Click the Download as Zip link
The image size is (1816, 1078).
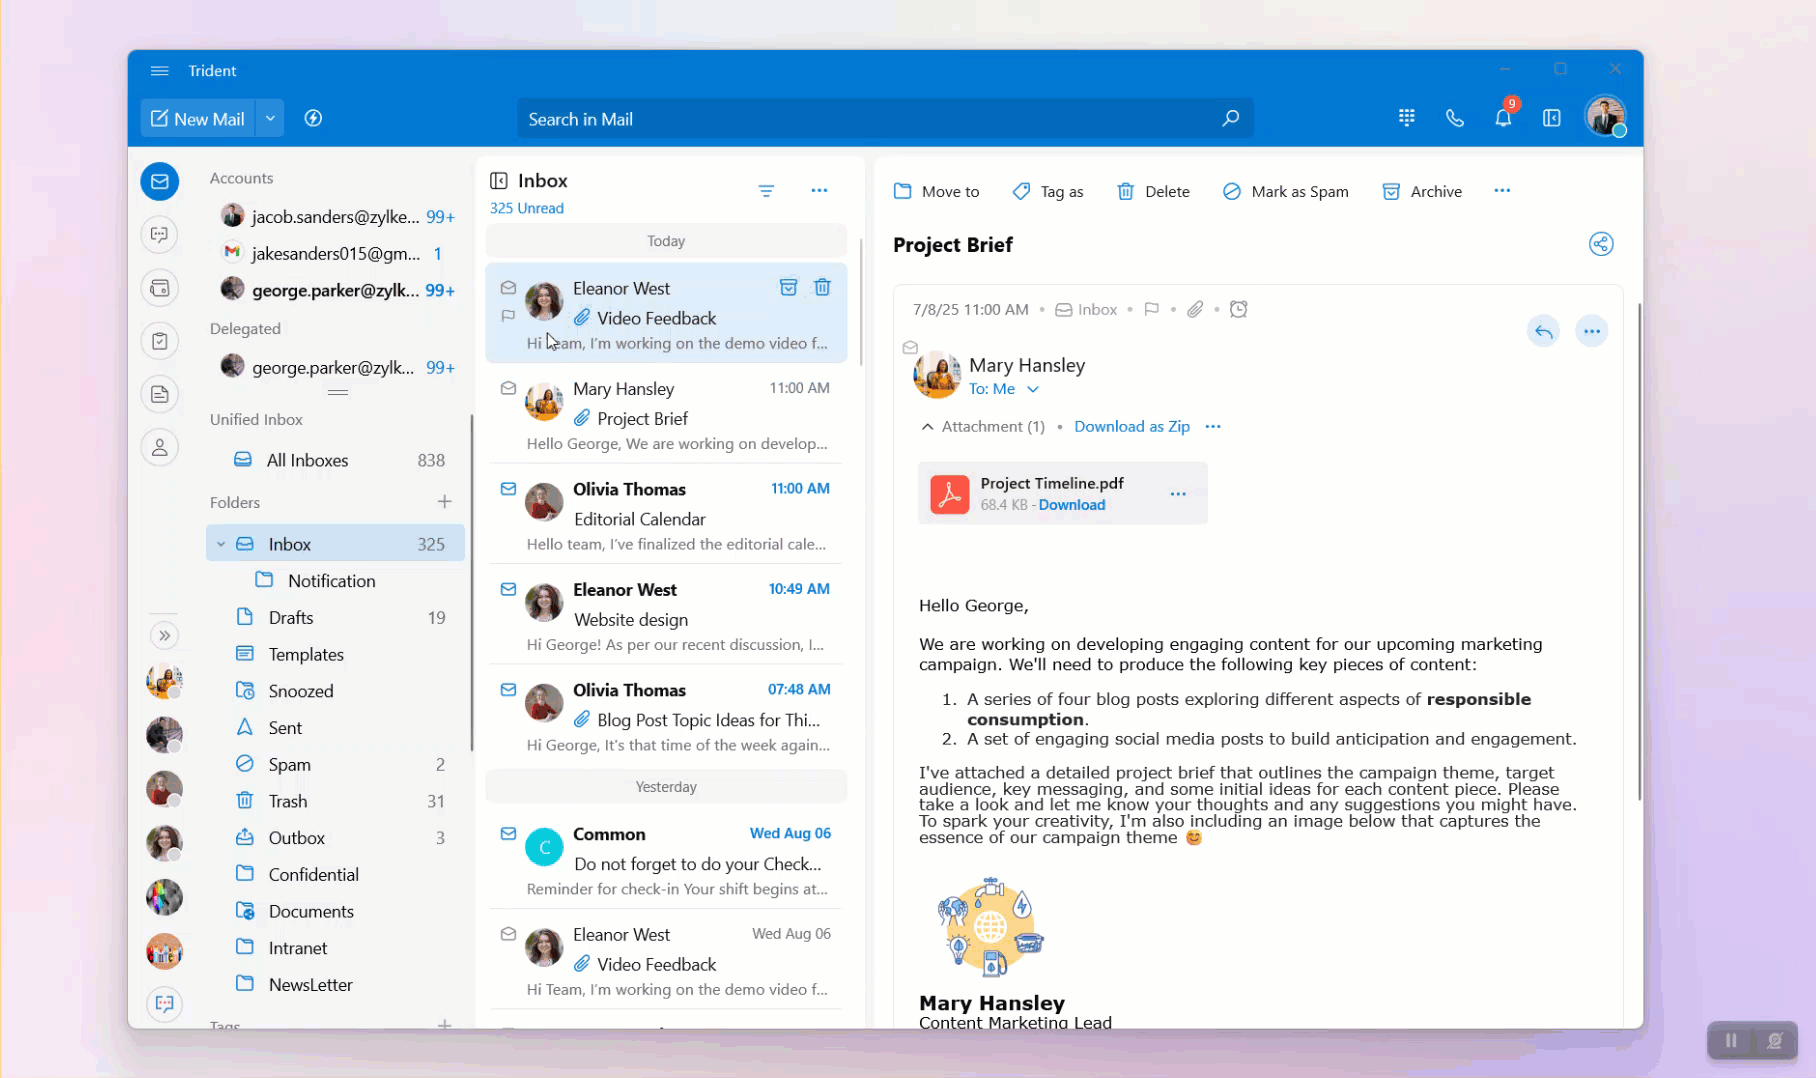(1132, 426)
